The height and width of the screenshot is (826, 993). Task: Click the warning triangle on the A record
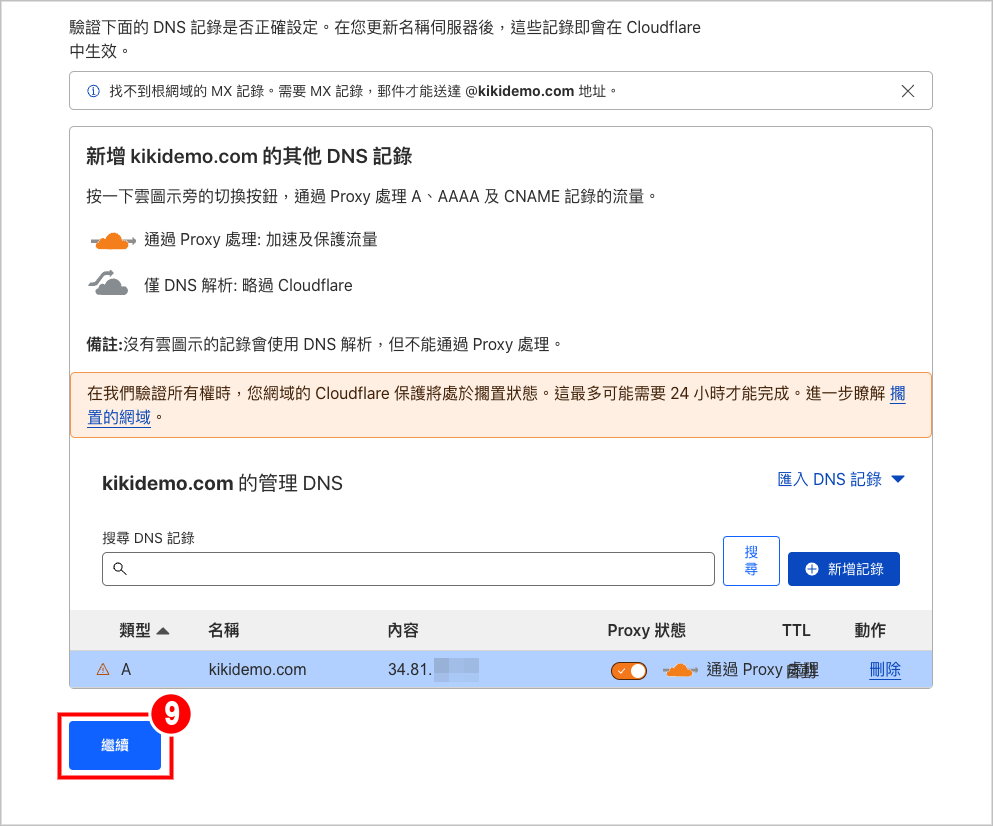coord(103,669)
